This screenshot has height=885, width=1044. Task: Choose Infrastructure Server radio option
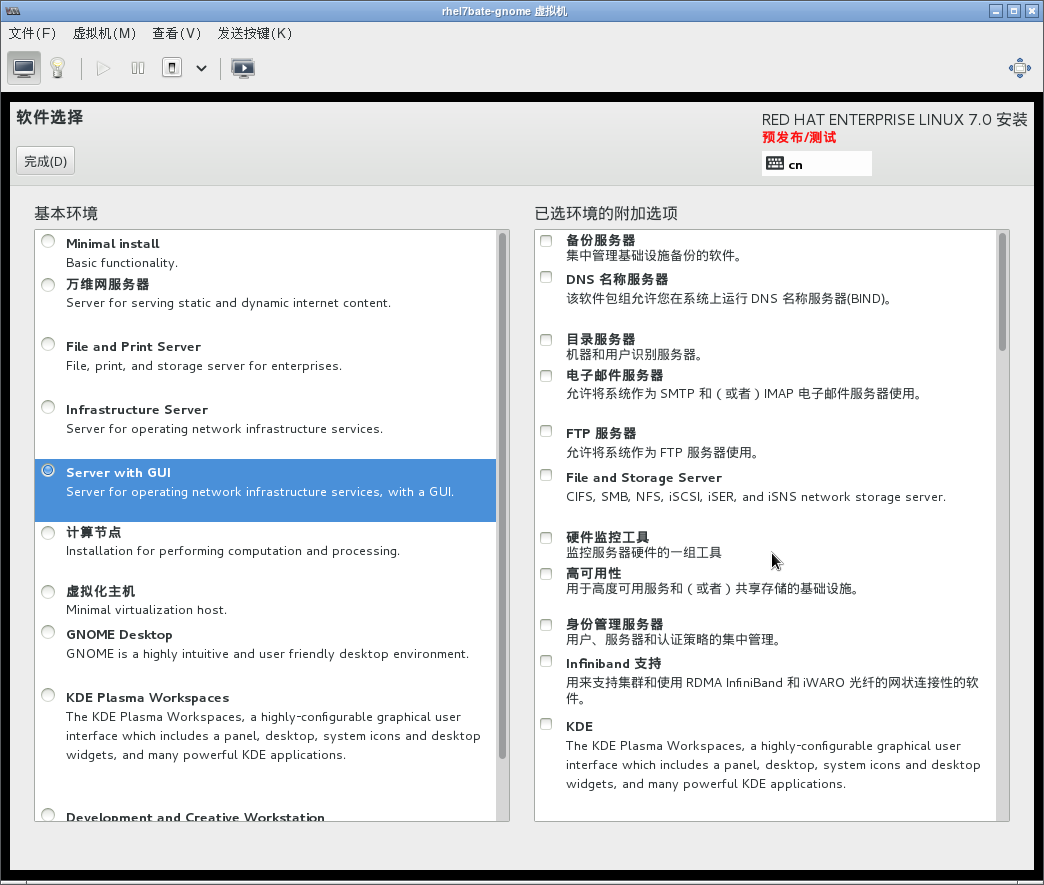tap(48, 407)
